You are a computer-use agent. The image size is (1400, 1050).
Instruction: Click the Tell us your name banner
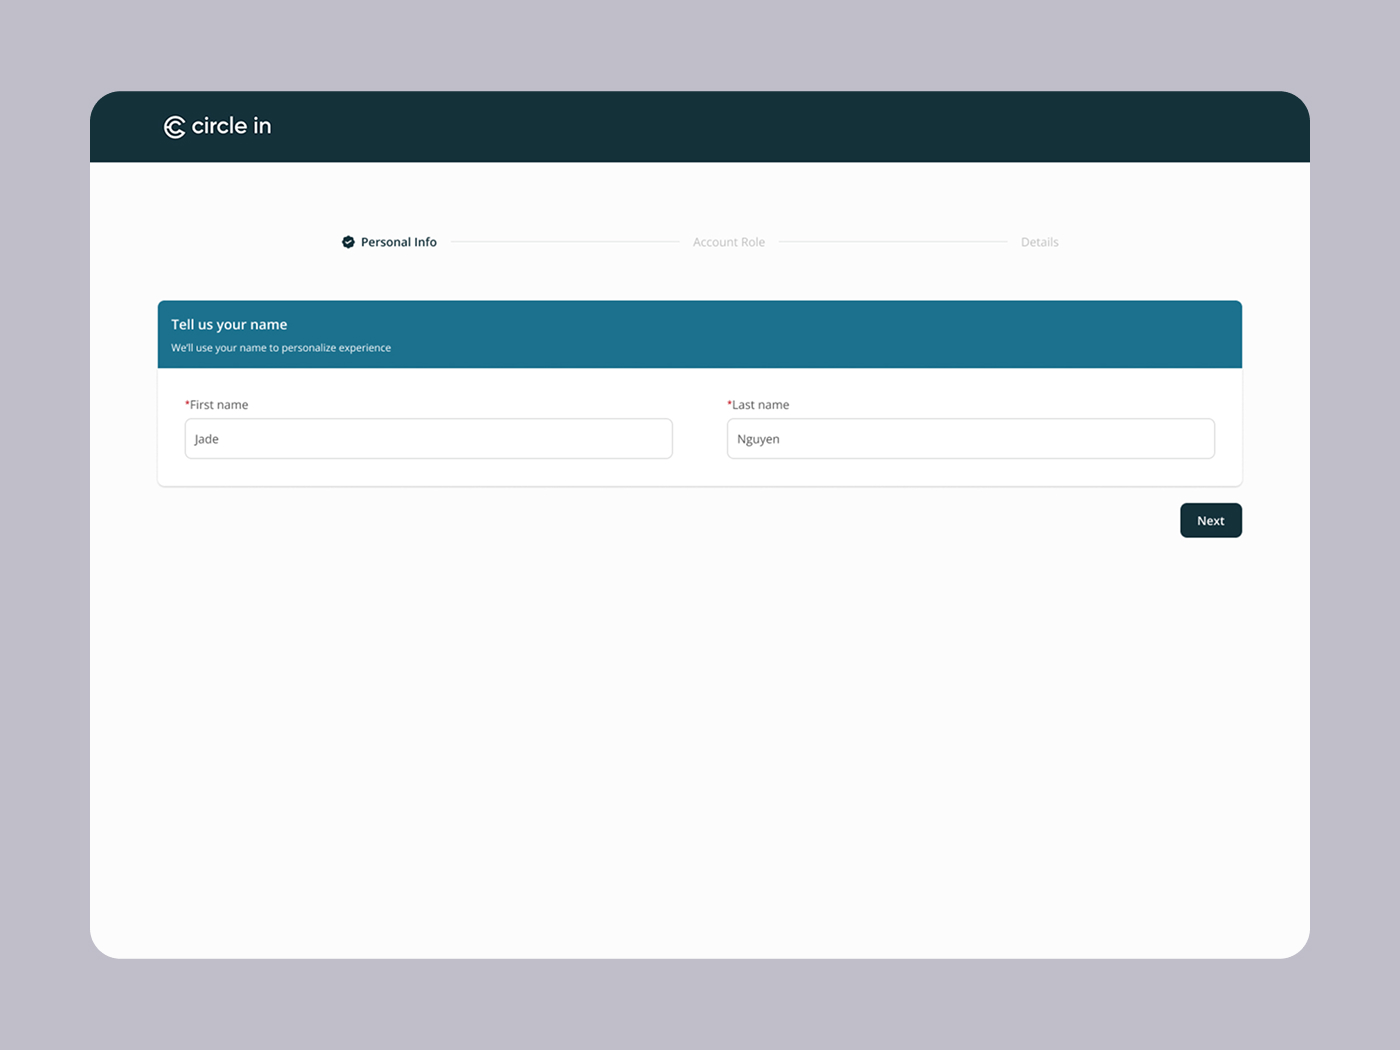coord(700,334)
